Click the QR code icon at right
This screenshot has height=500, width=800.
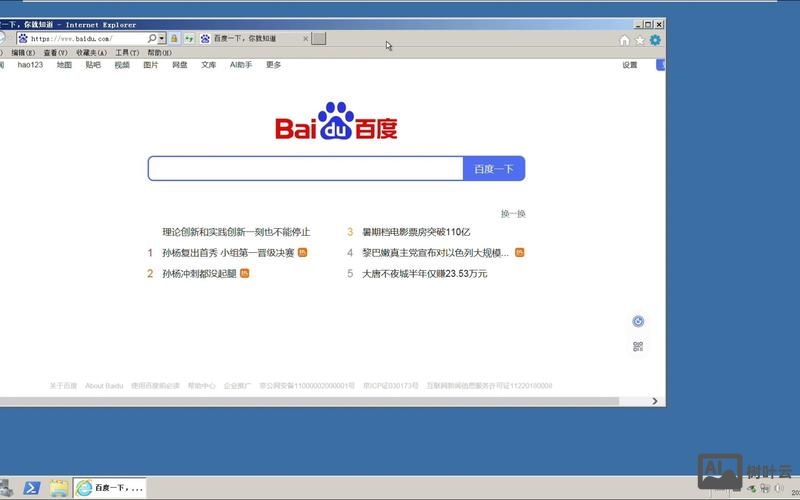pyautogui.click(x=638, y=347)
